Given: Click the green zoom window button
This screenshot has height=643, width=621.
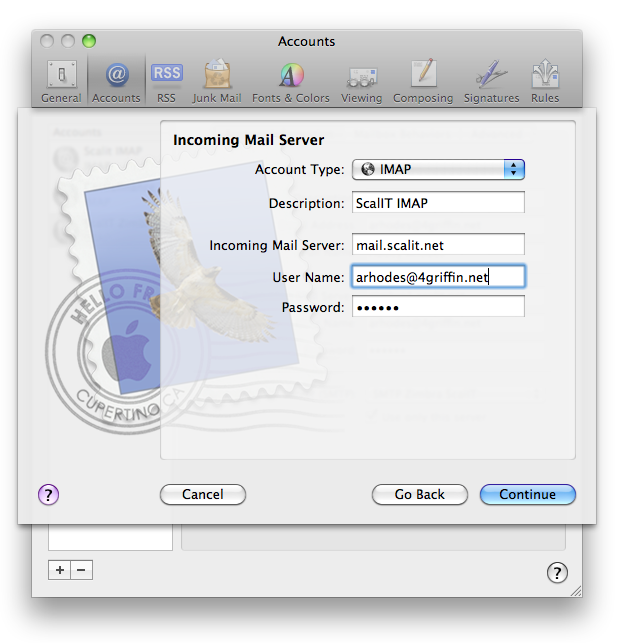Looking at the screenshot, I should point(89,41).
